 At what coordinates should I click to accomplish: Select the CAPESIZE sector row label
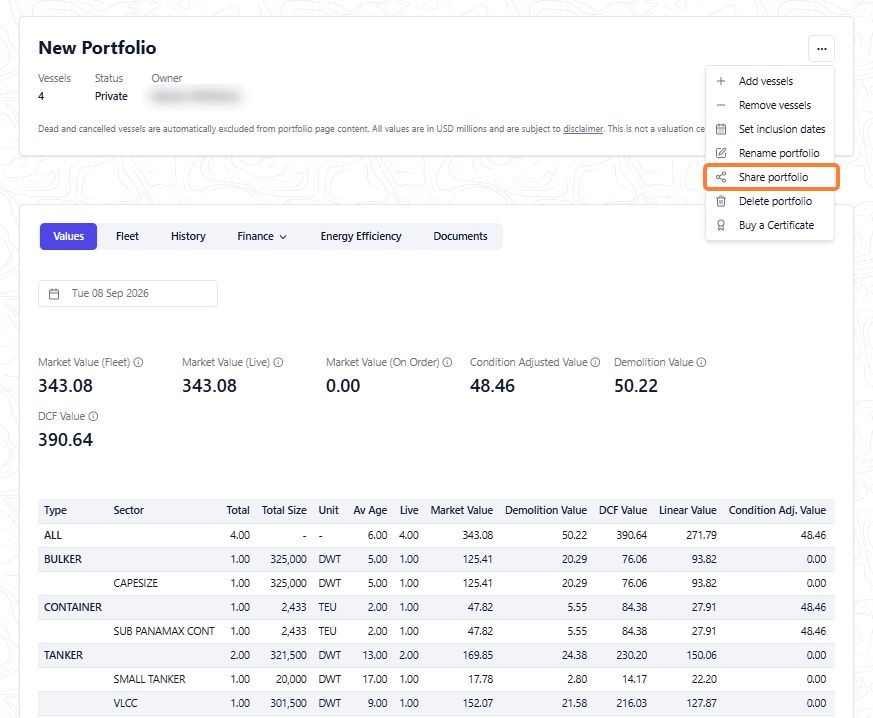pos(136,583)
